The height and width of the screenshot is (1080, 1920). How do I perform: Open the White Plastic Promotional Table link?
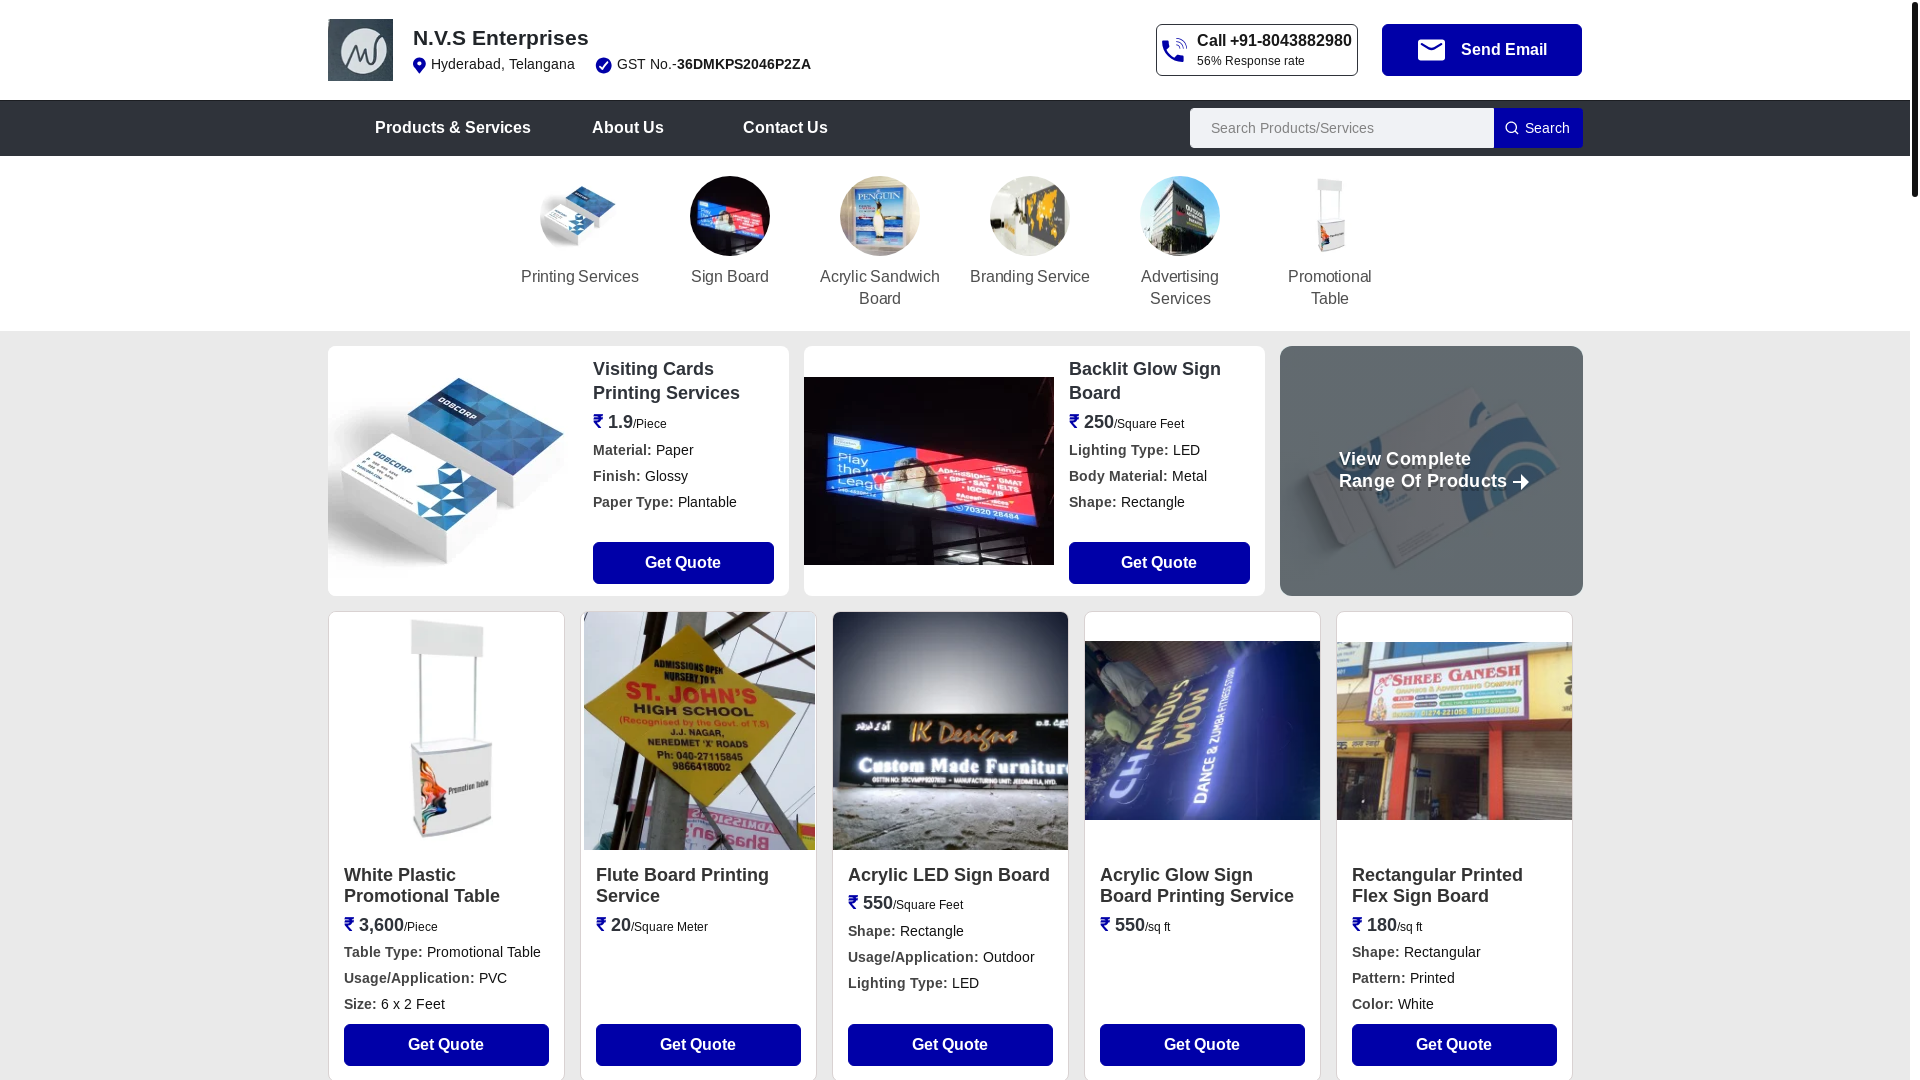pyautogui.click(x=422, y=886)
